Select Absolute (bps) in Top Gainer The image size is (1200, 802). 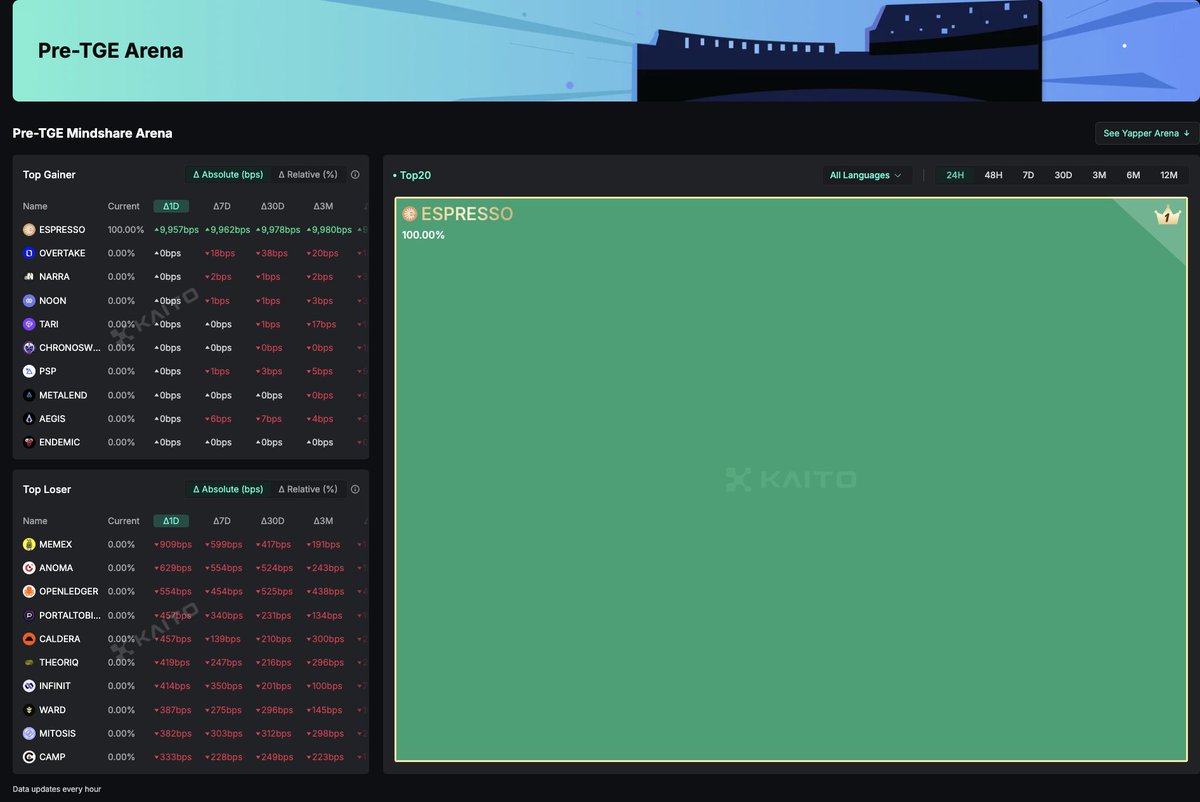tap(228, 174)
